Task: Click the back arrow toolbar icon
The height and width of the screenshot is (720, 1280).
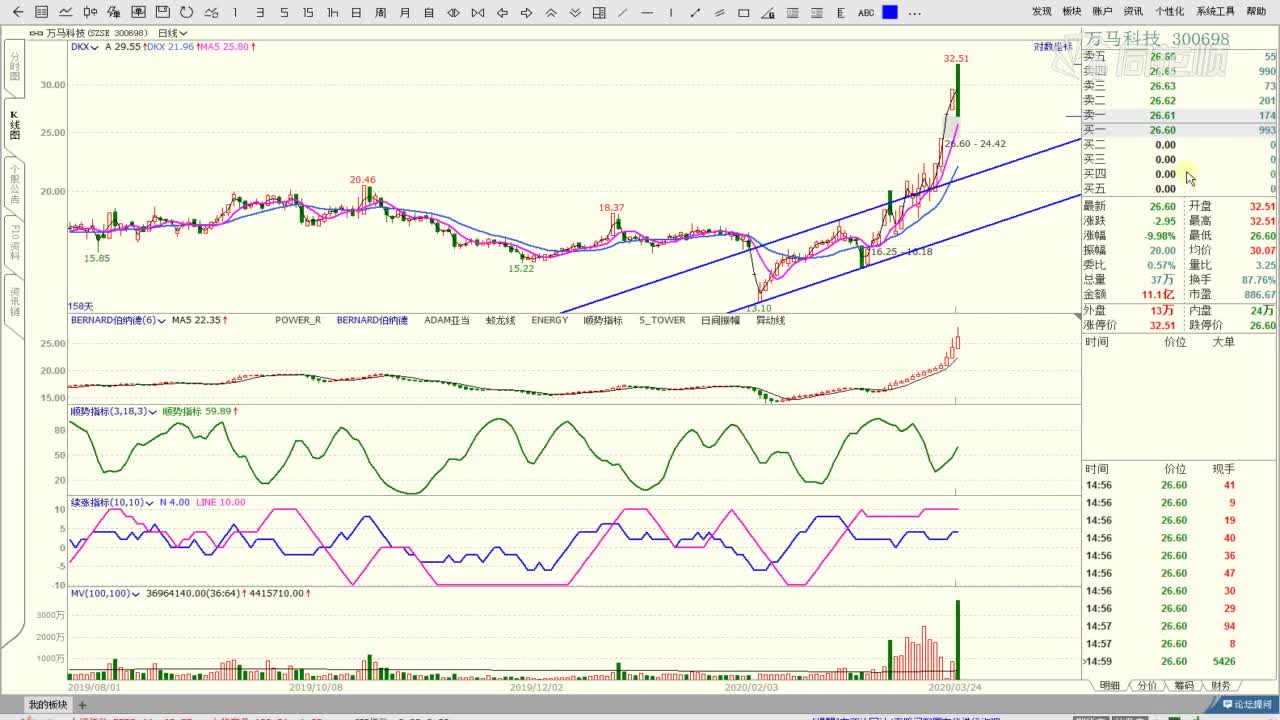Action: [17, 12]
